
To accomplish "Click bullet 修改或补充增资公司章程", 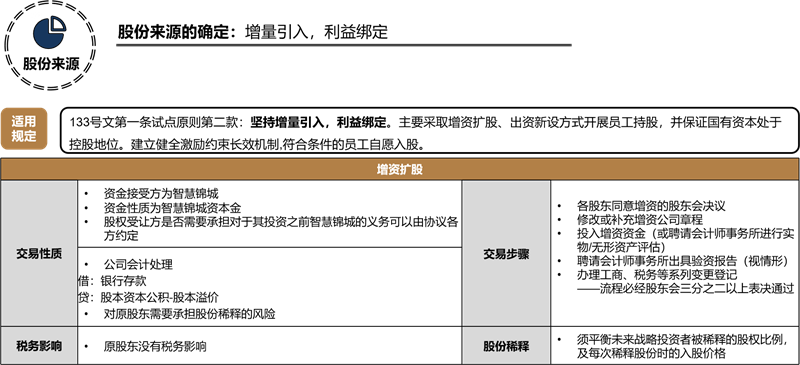I will point(640,220).
